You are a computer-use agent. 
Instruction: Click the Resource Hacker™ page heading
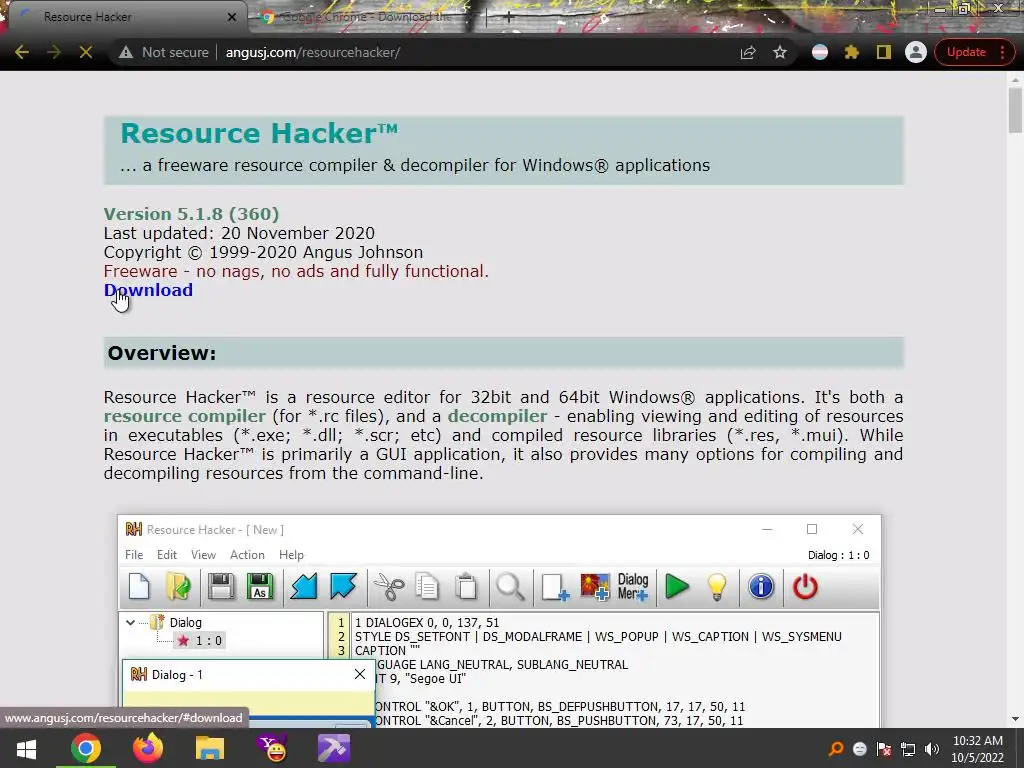(259, 133)
